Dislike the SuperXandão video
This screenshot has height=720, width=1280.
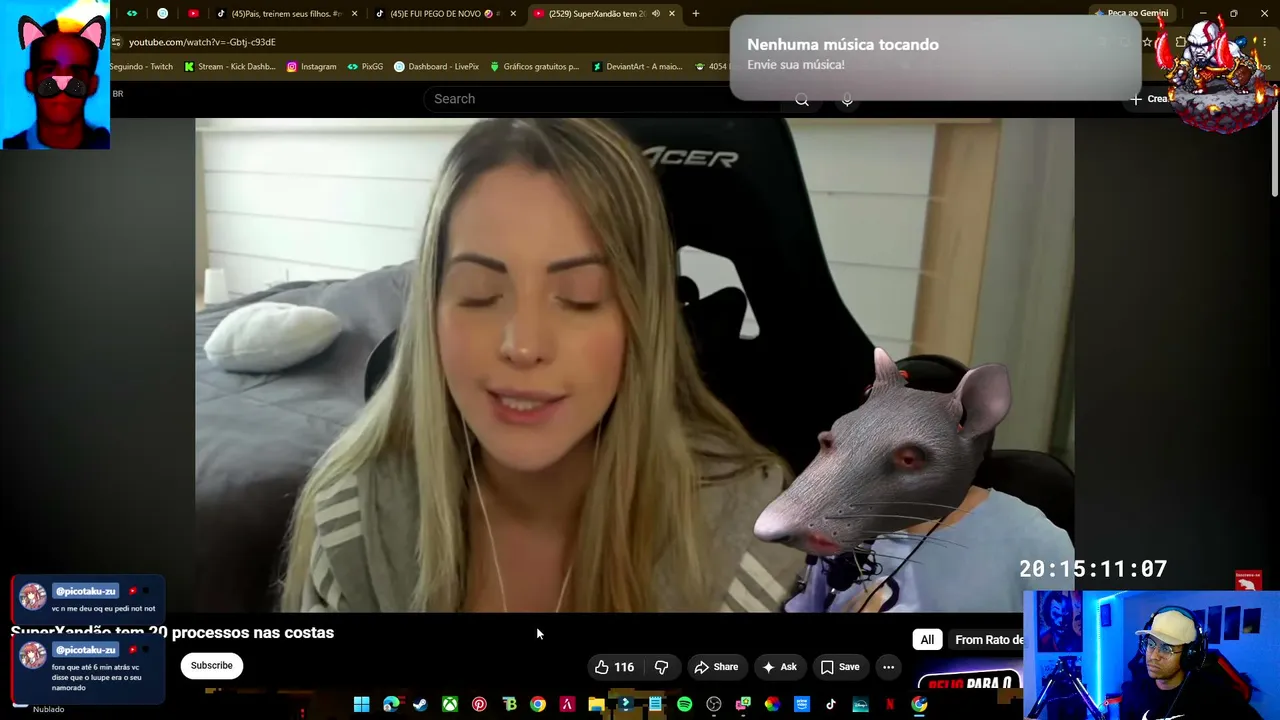(661, 667)
